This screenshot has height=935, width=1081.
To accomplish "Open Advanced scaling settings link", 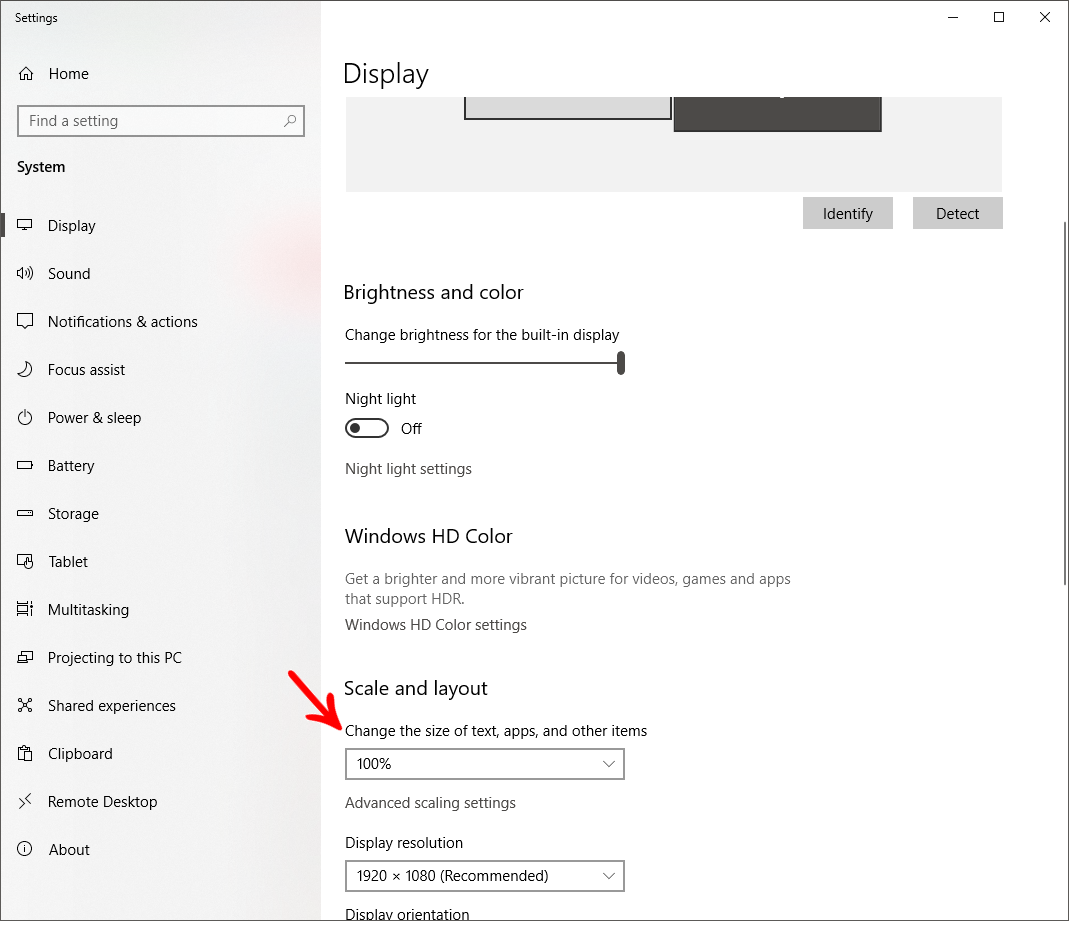I will pos(430,803).
